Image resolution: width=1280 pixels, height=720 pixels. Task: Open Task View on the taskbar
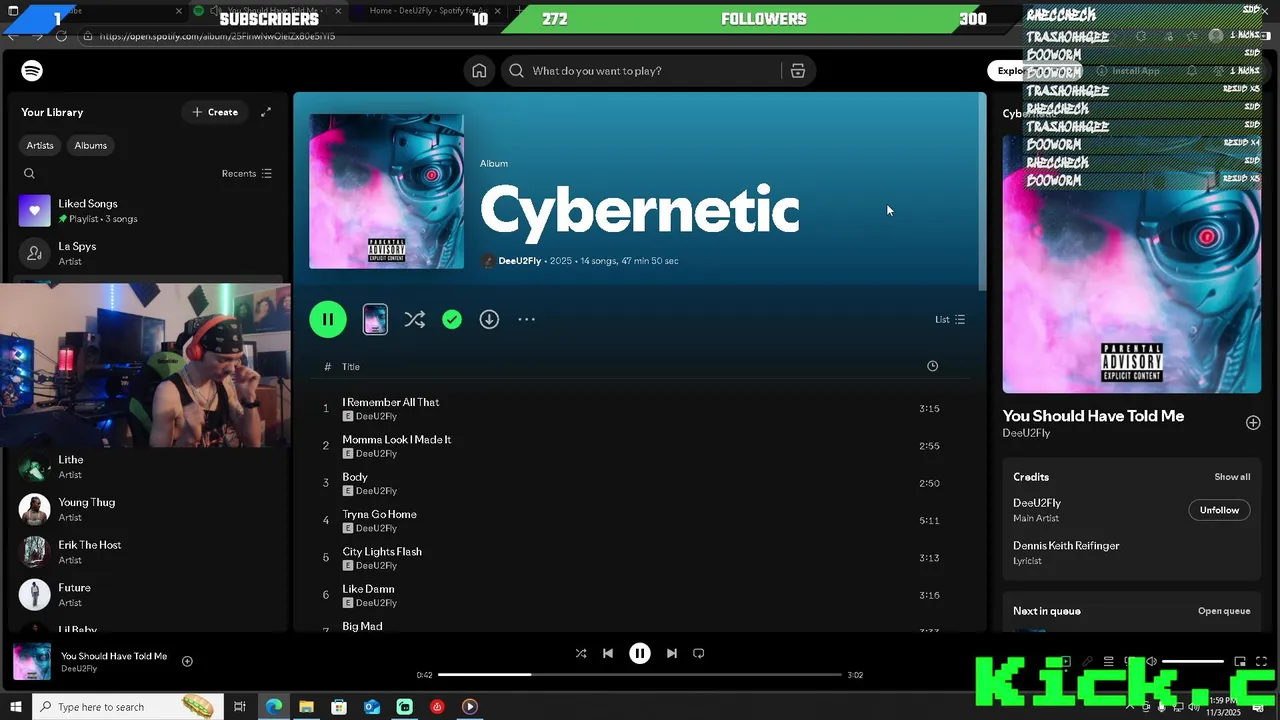click(x=240, y=707)
